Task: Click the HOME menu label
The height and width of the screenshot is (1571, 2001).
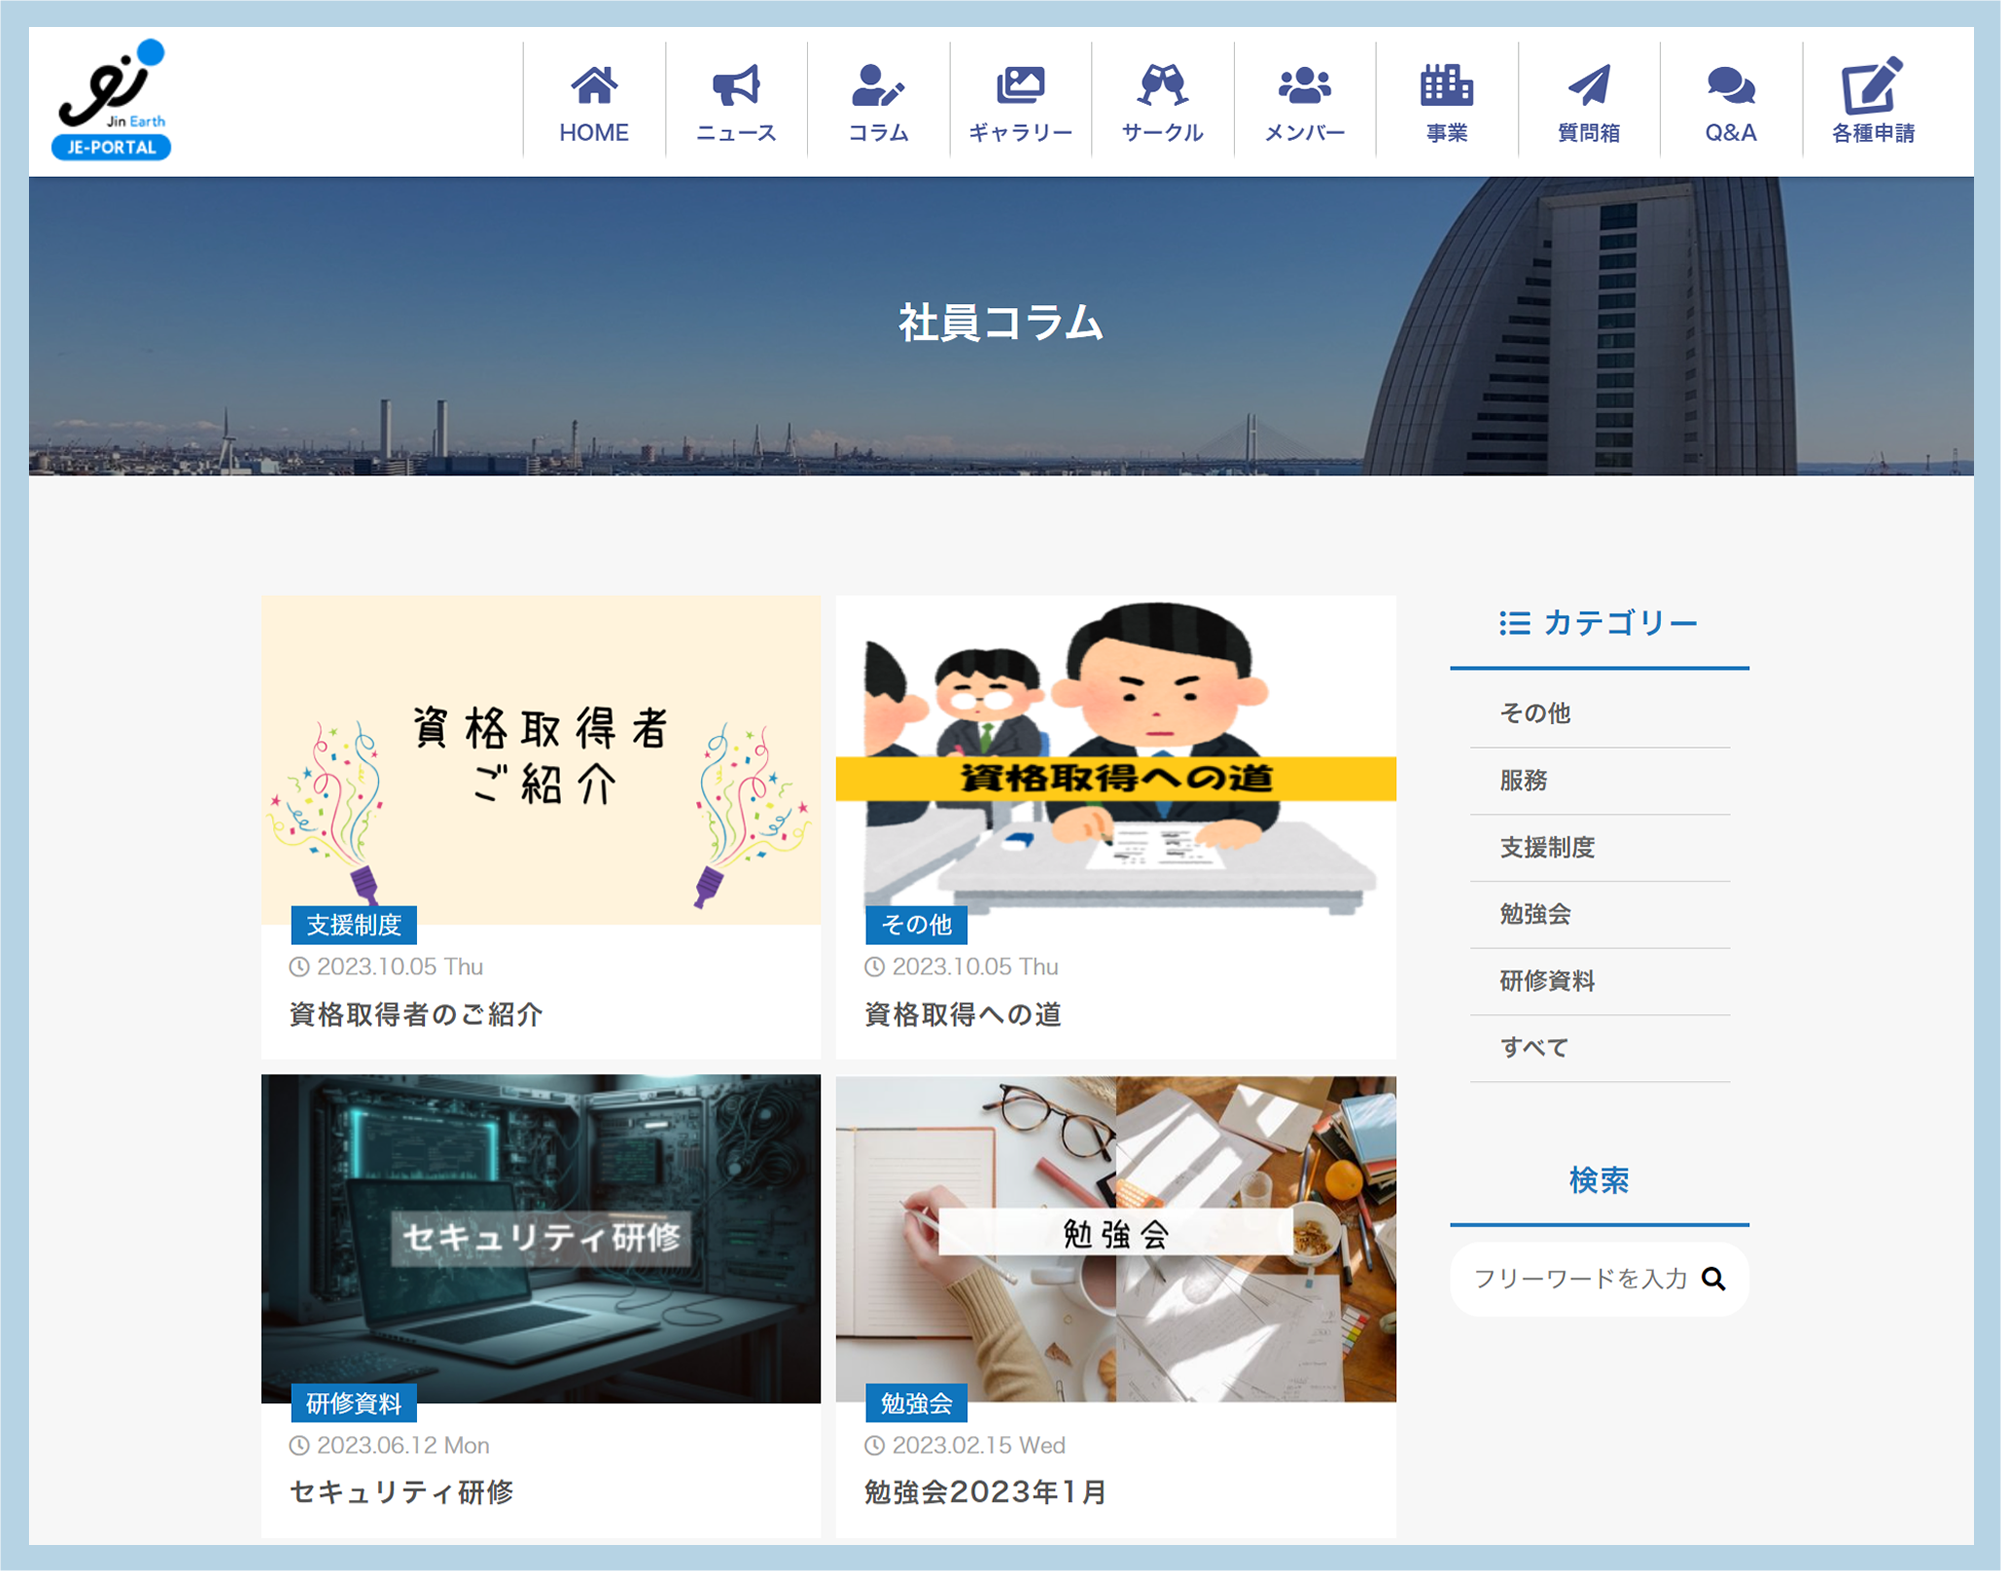Action: pos(594,133)
